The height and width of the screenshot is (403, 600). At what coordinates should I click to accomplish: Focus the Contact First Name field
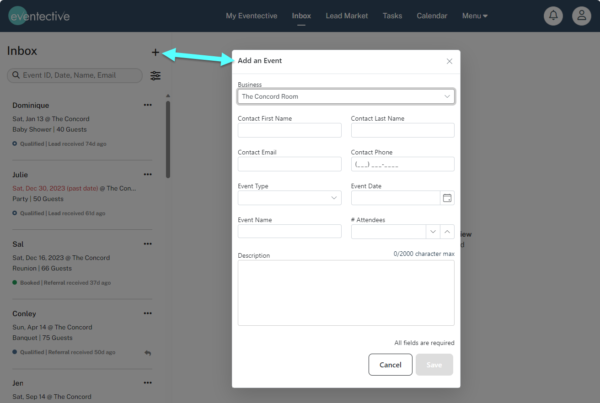coord(289,131)
